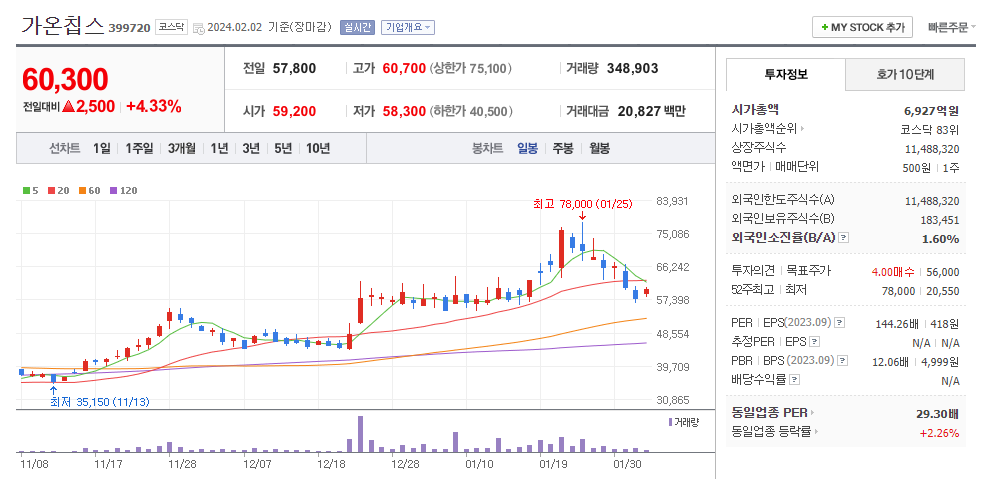
Task: Click the 전일 value 57,800
Action: pyautogui.click(x=294, y=68)
